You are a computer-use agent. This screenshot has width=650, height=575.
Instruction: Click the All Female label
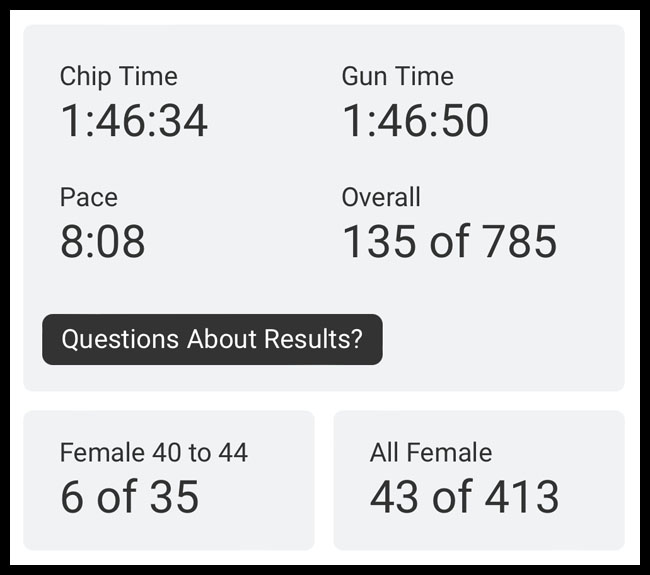pyautogui.click(x=431, y=452)
